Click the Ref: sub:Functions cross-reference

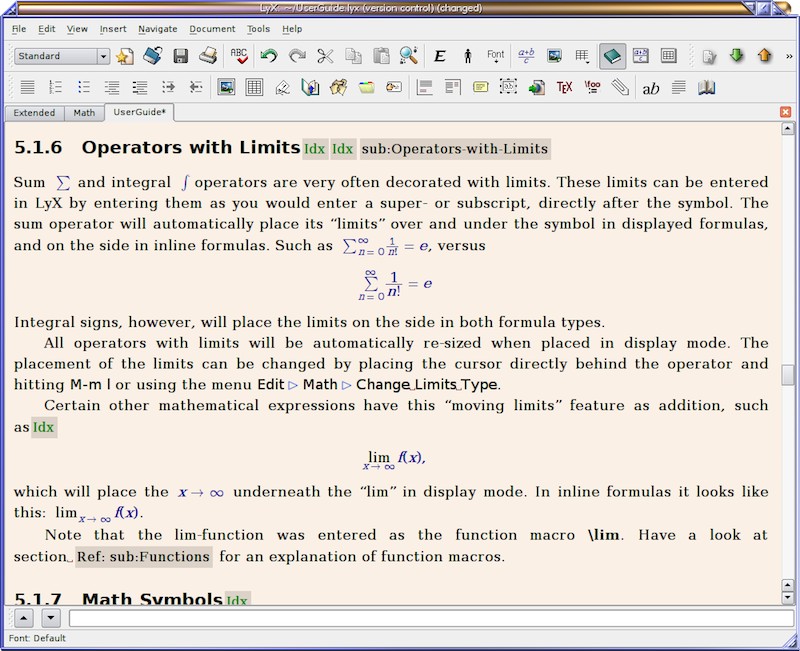pyautogui.click(x=144, y=556)
